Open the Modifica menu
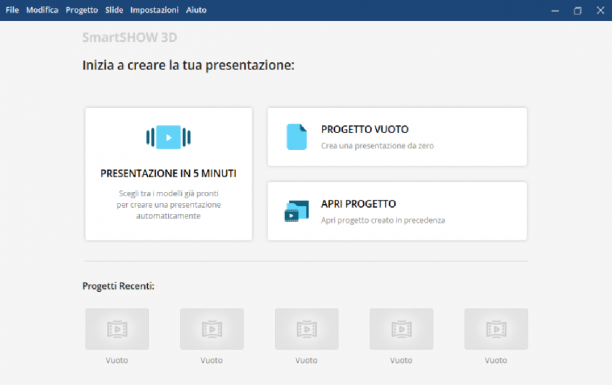 tap(42, 10)
